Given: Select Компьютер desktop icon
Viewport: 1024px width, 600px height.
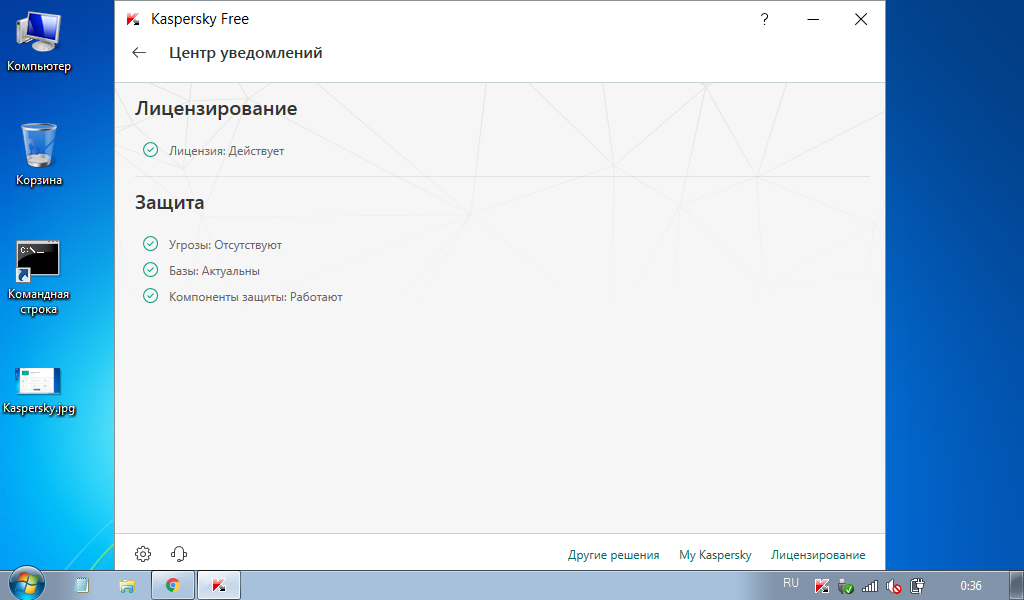Looking at the screenshot, I should [39, 42].
